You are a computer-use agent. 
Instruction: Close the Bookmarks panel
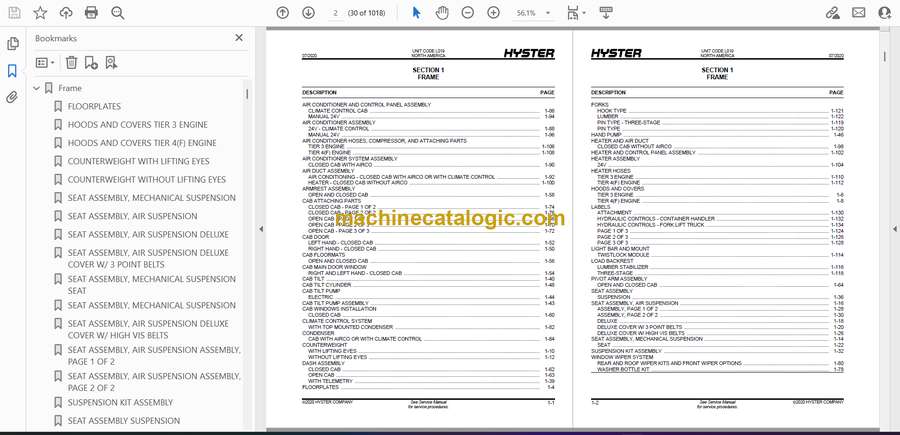[239, 38]
